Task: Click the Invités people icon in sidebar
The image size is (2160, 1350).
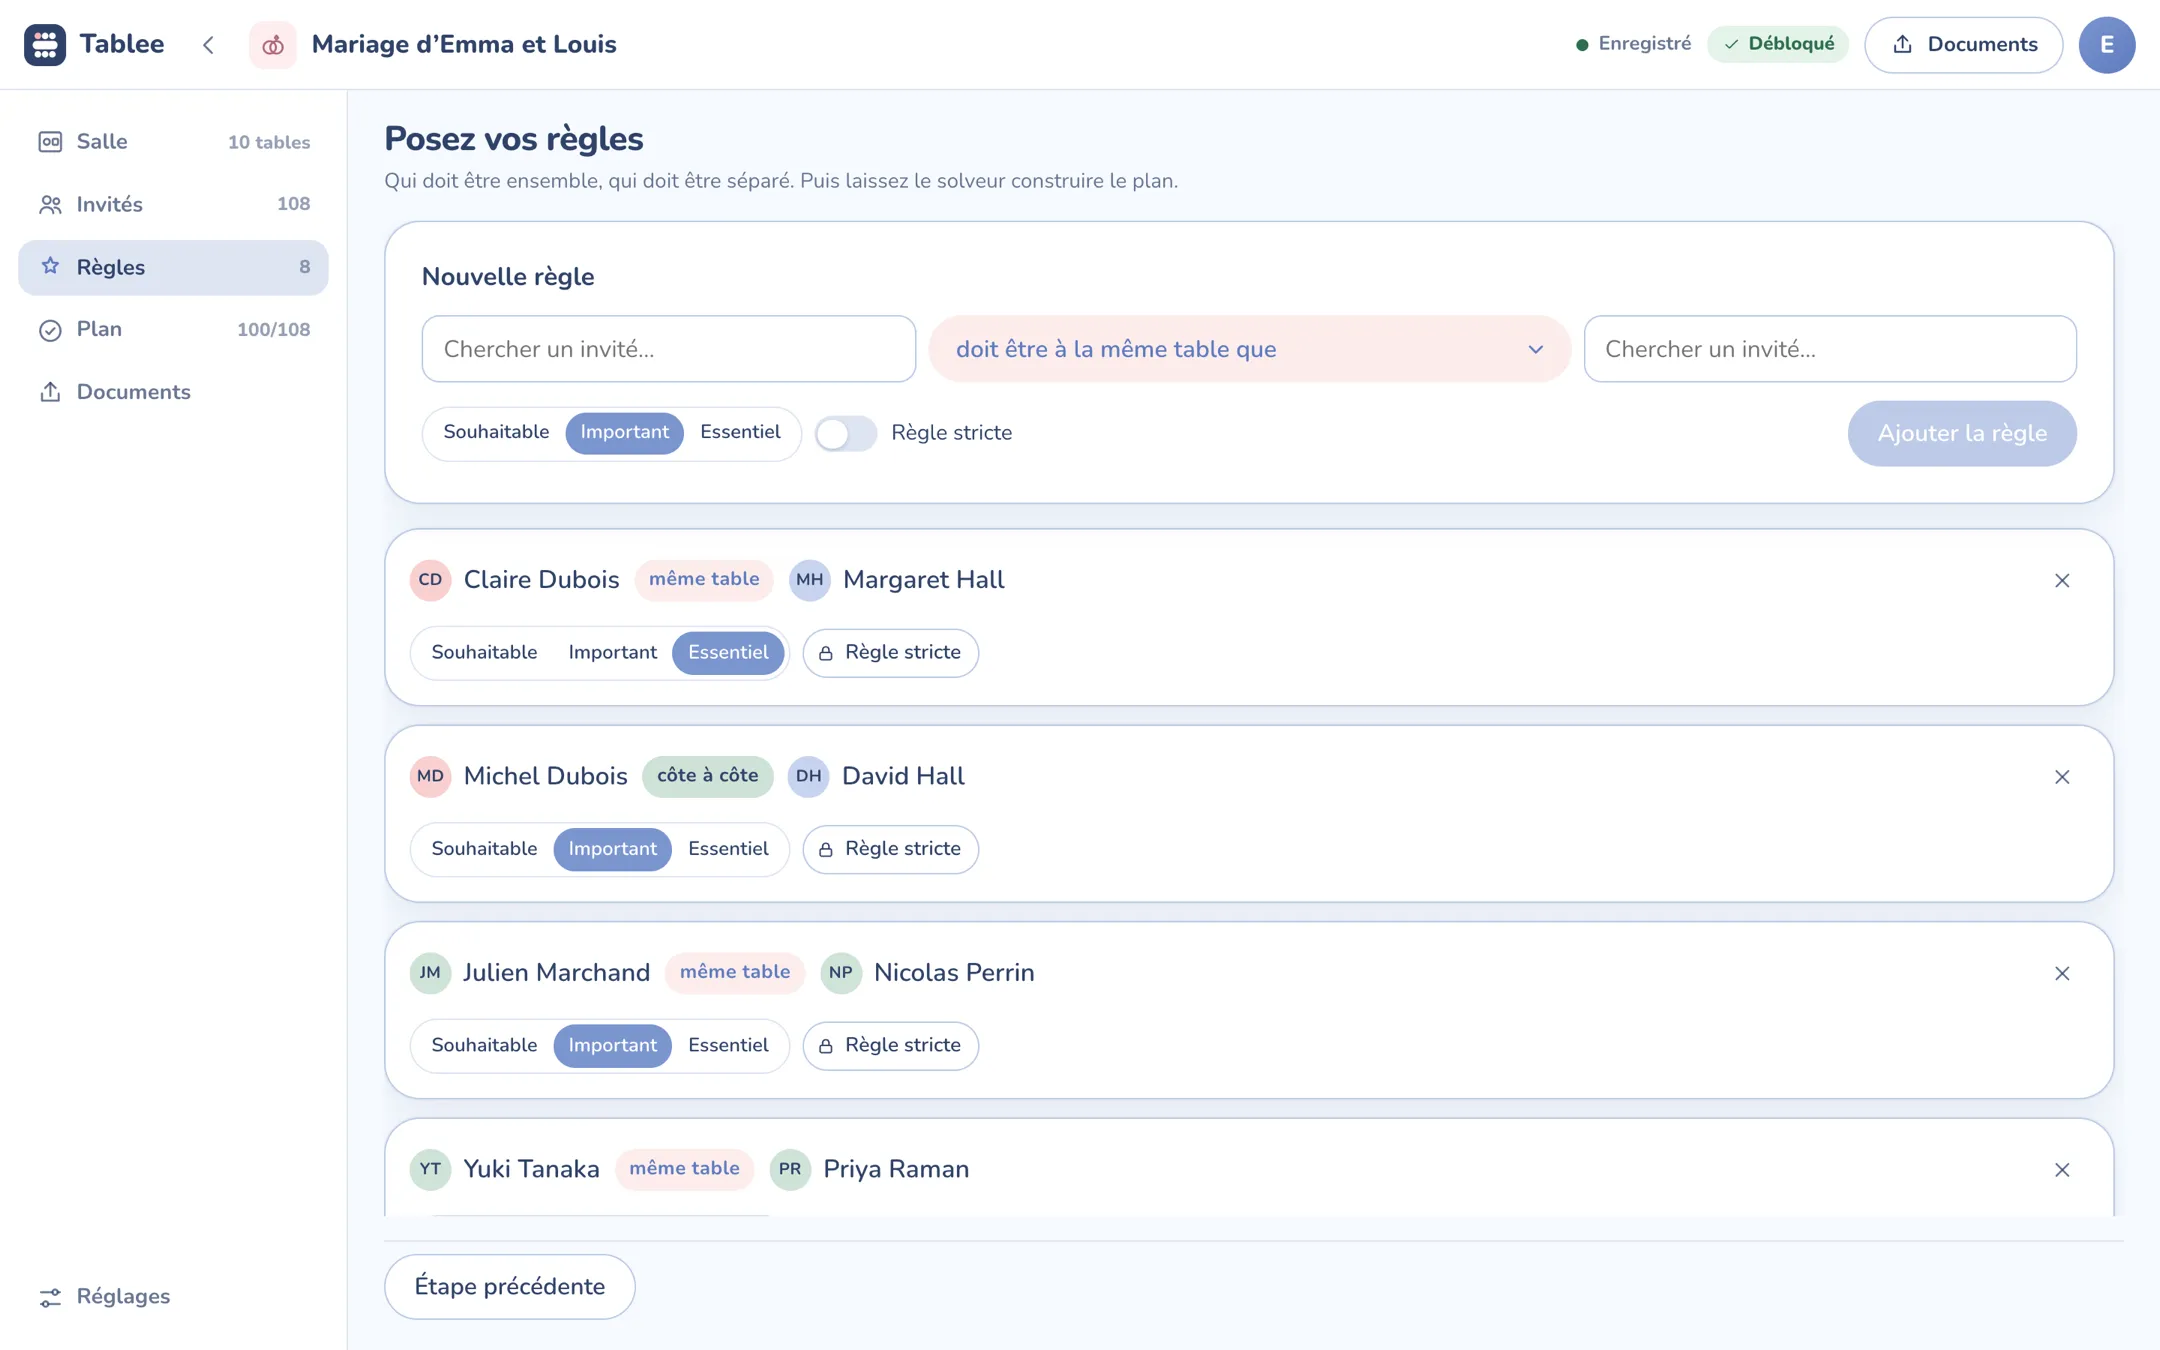Action: click(50, 205)
